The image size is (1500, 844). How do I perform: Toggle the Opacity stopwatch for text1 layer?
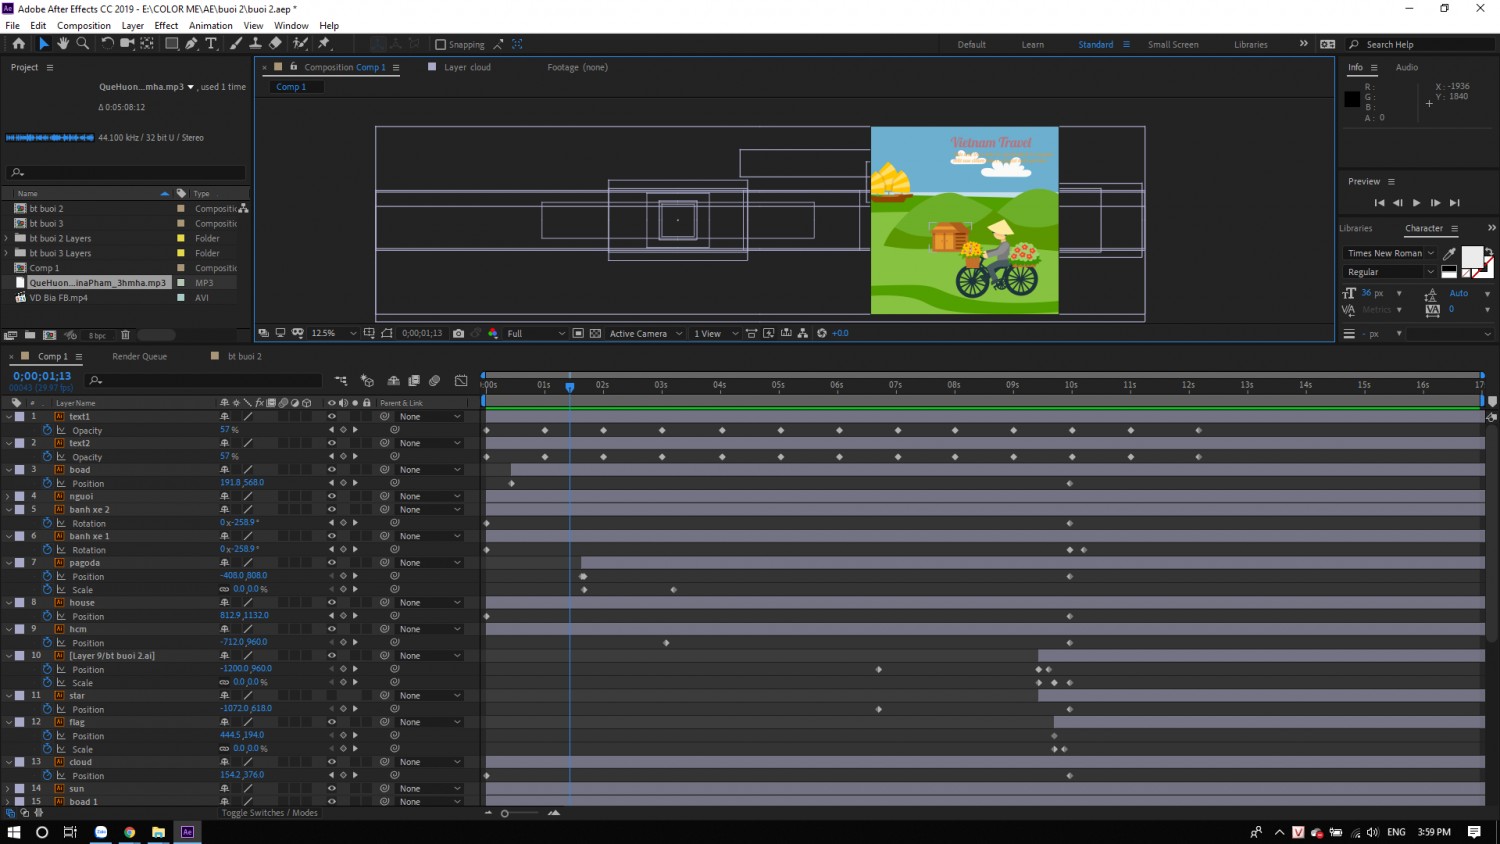(x=47, y=430)
